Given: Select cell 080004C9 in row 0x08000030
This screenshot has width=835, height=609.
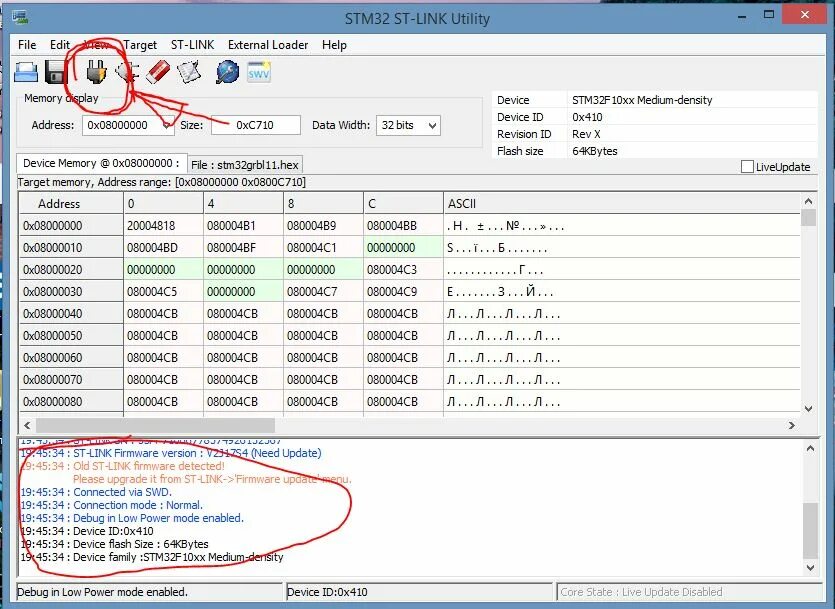Looking at the screenshot, I should [403, 292].
